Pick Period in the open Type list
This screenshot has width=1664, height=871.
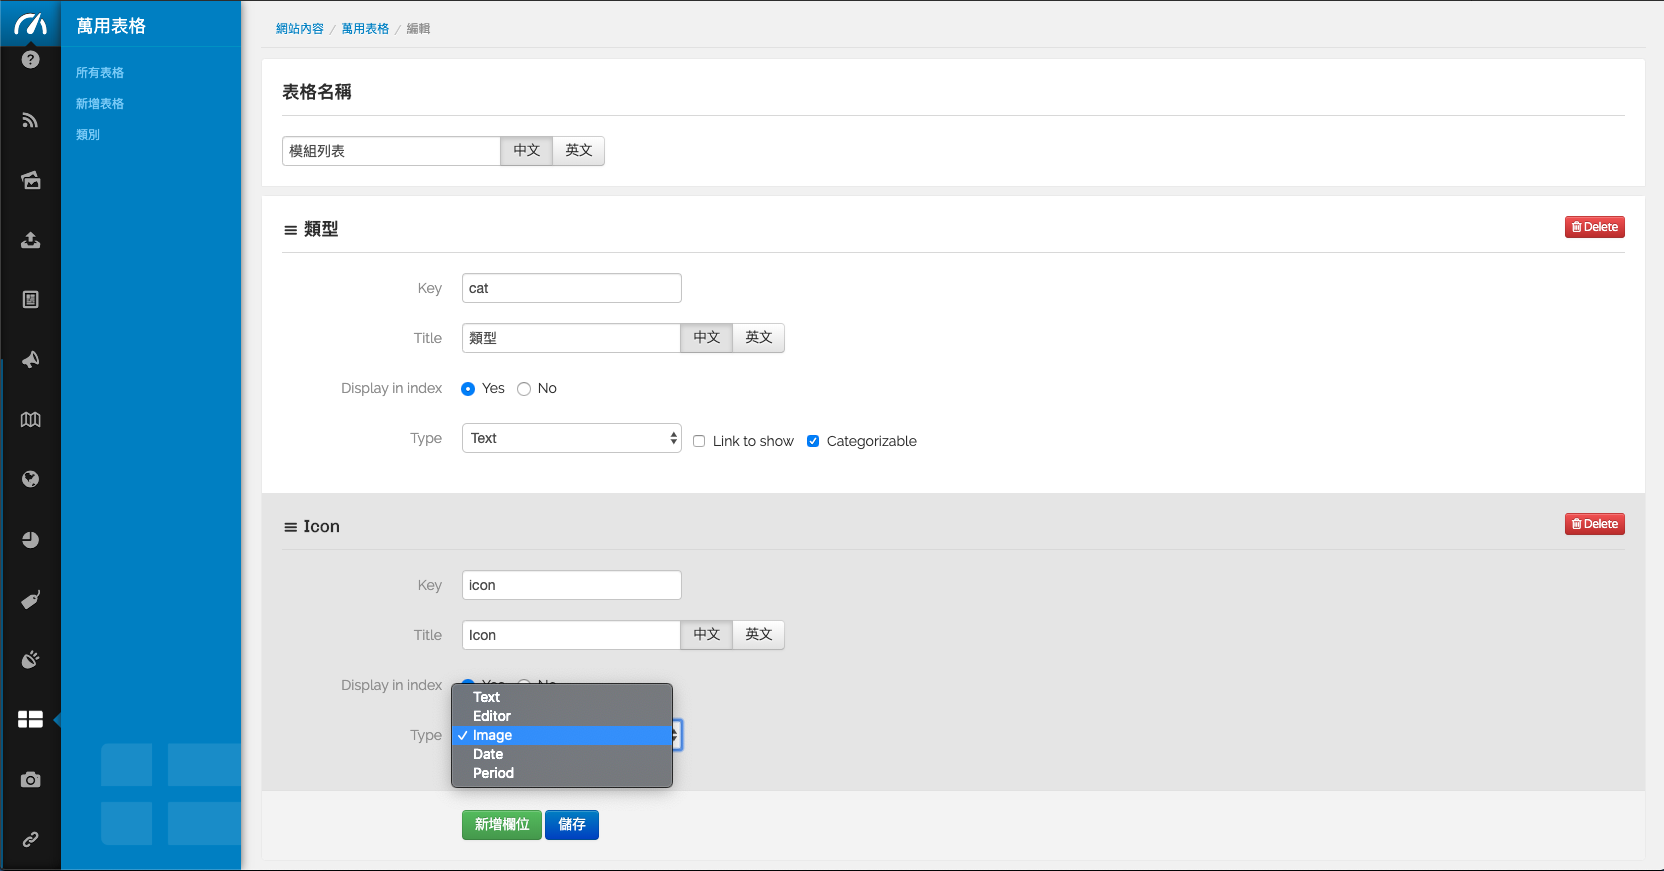point(493,773)
